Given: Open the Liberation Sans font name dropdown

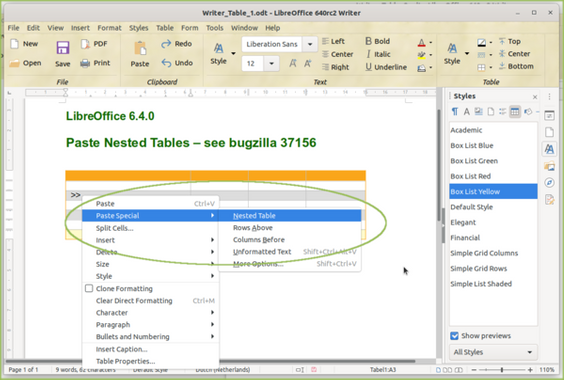Looking at the screenshot, I should pyautogui.click(x=310, y=44).
